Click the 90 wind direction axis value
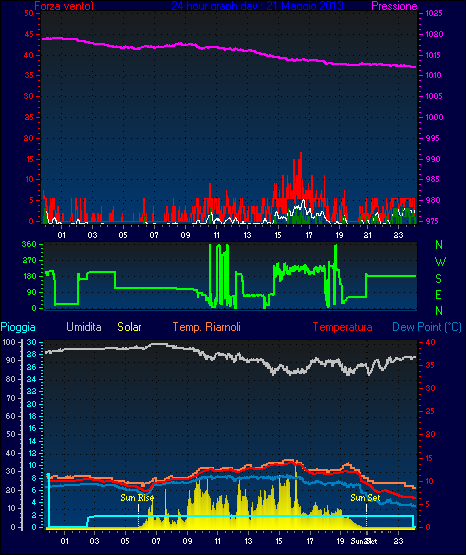The height and width of the screenshot is (555, 466). (31, 292)
